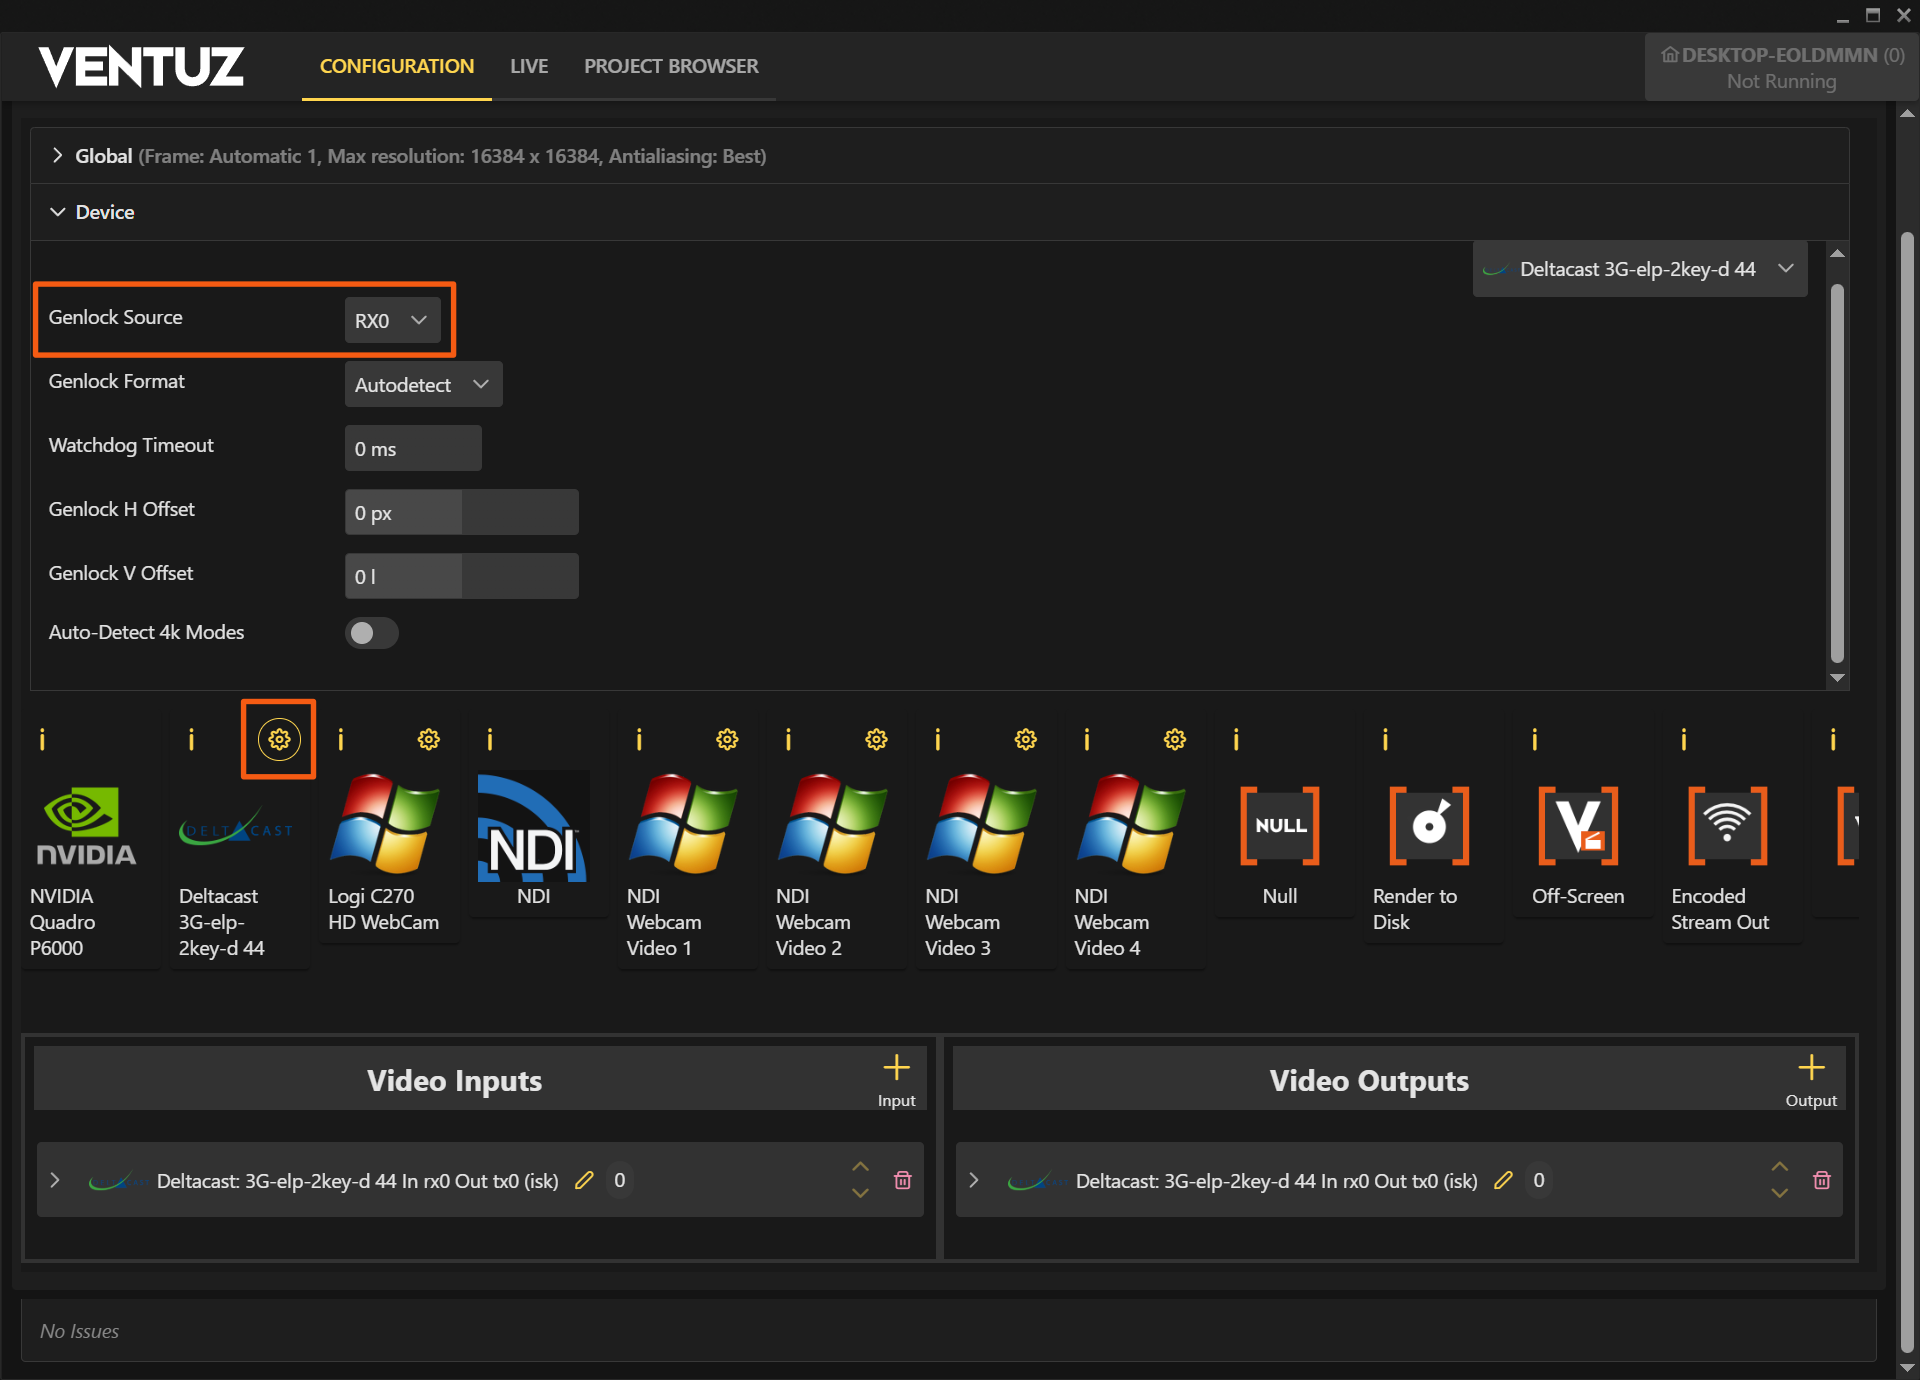Viewport: 1920px width, 1380px height.
Task: Switch to the LIVE tab
Action: [528, 66]
